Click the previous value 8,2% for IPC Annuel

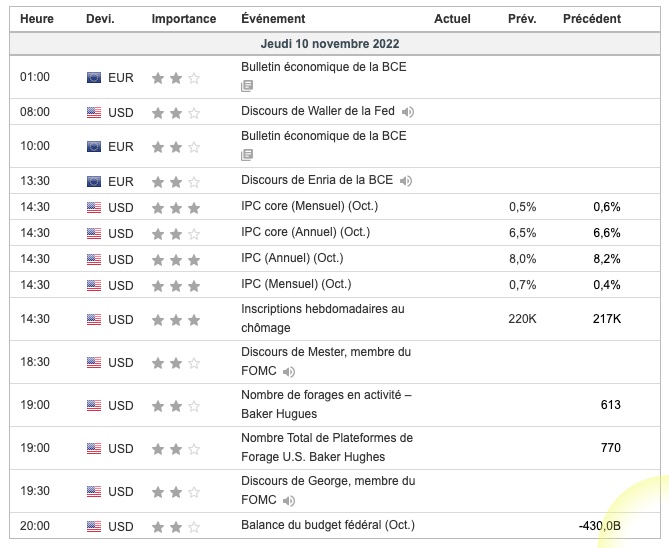(x=606, y=259)
